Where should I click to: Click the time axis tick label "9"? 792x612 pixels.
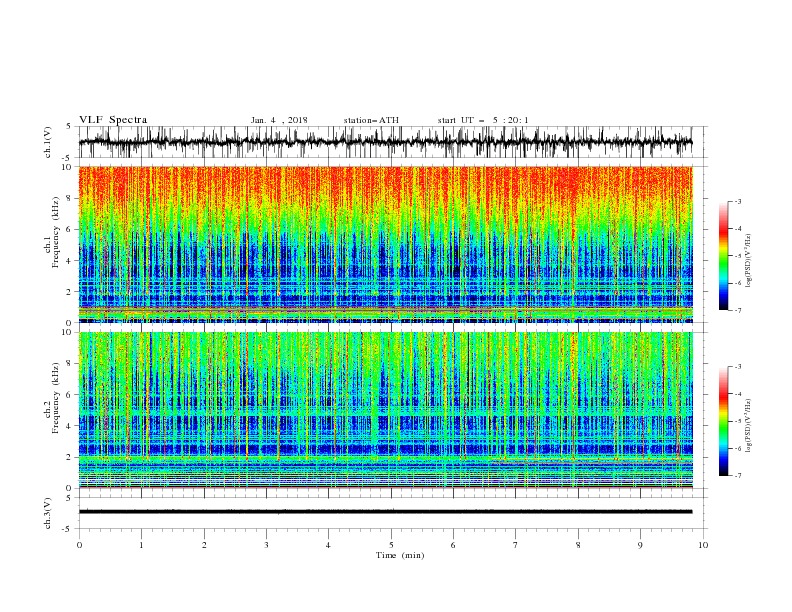[x=640, y=545]
